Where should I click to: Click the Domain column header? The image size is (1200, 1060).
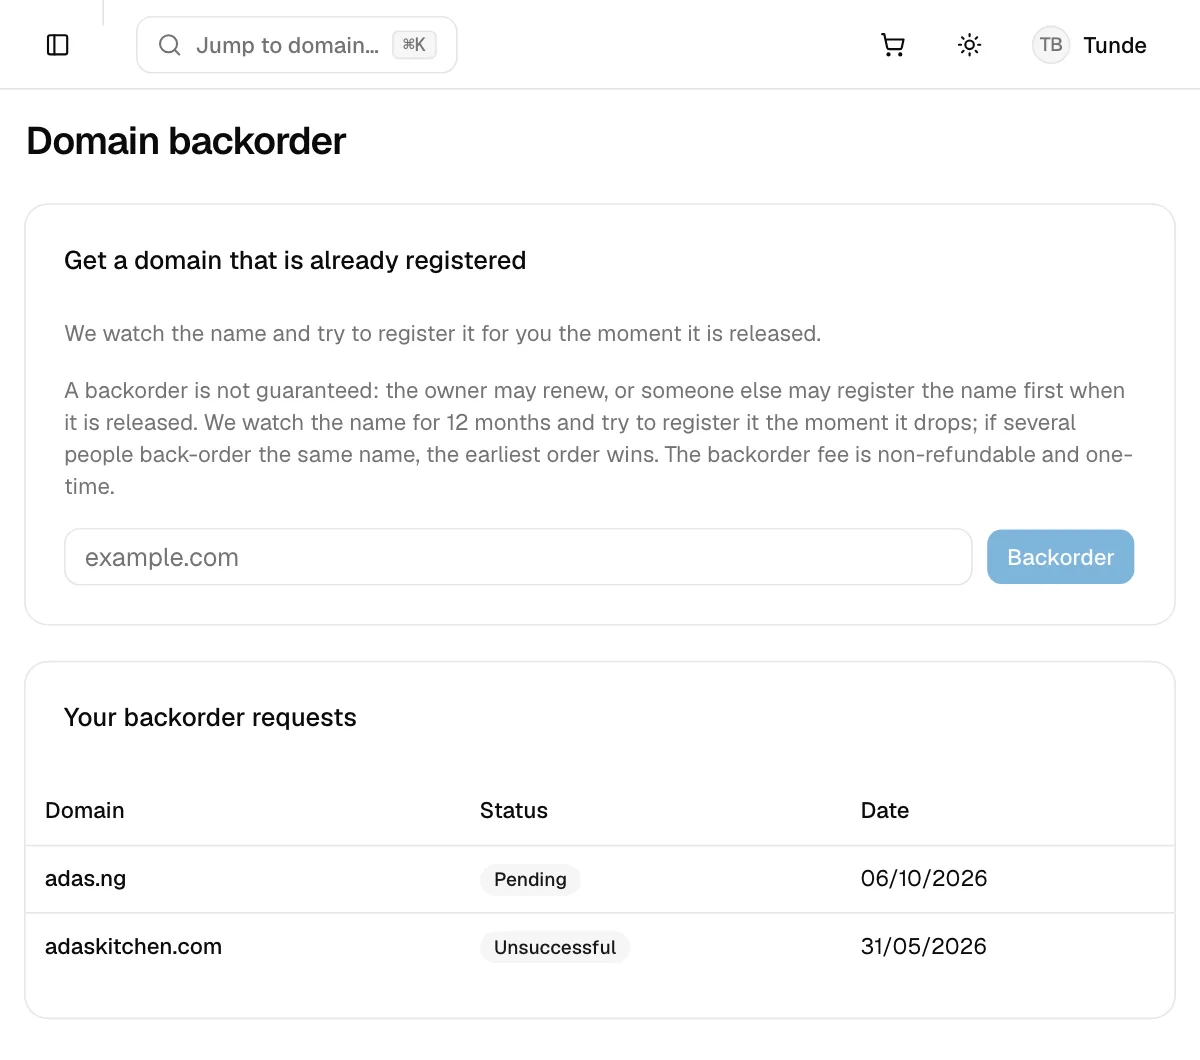(x=85, y=811)
